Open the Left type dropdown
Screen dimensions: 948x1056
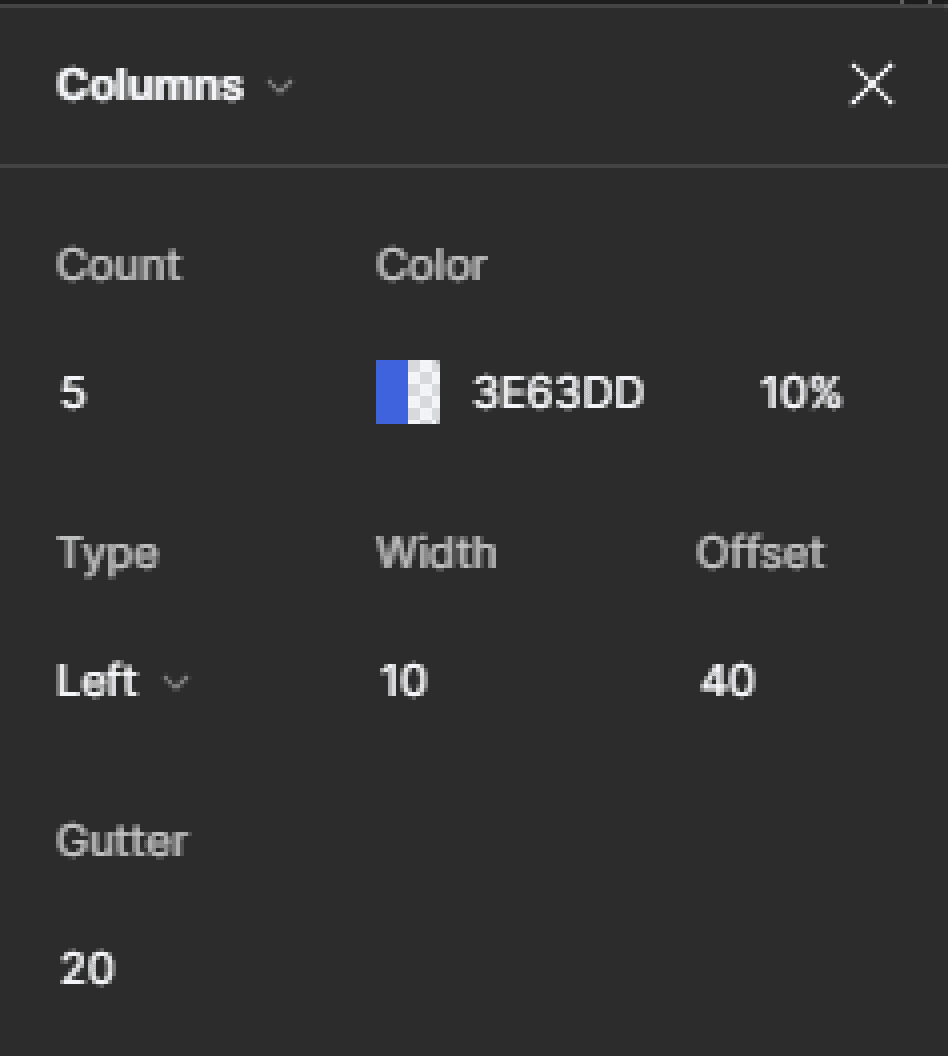(123, 680)
